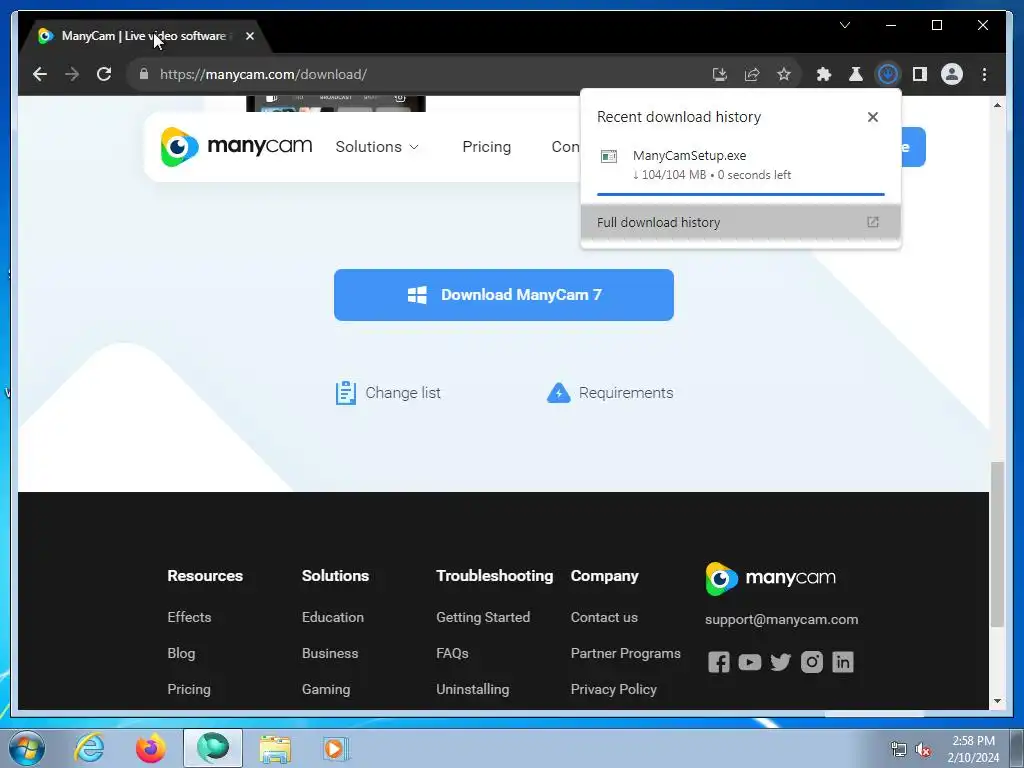Open ManyCam Facebook page icon
Viewport: 1024px width, 768px height.
click(718, 662)
